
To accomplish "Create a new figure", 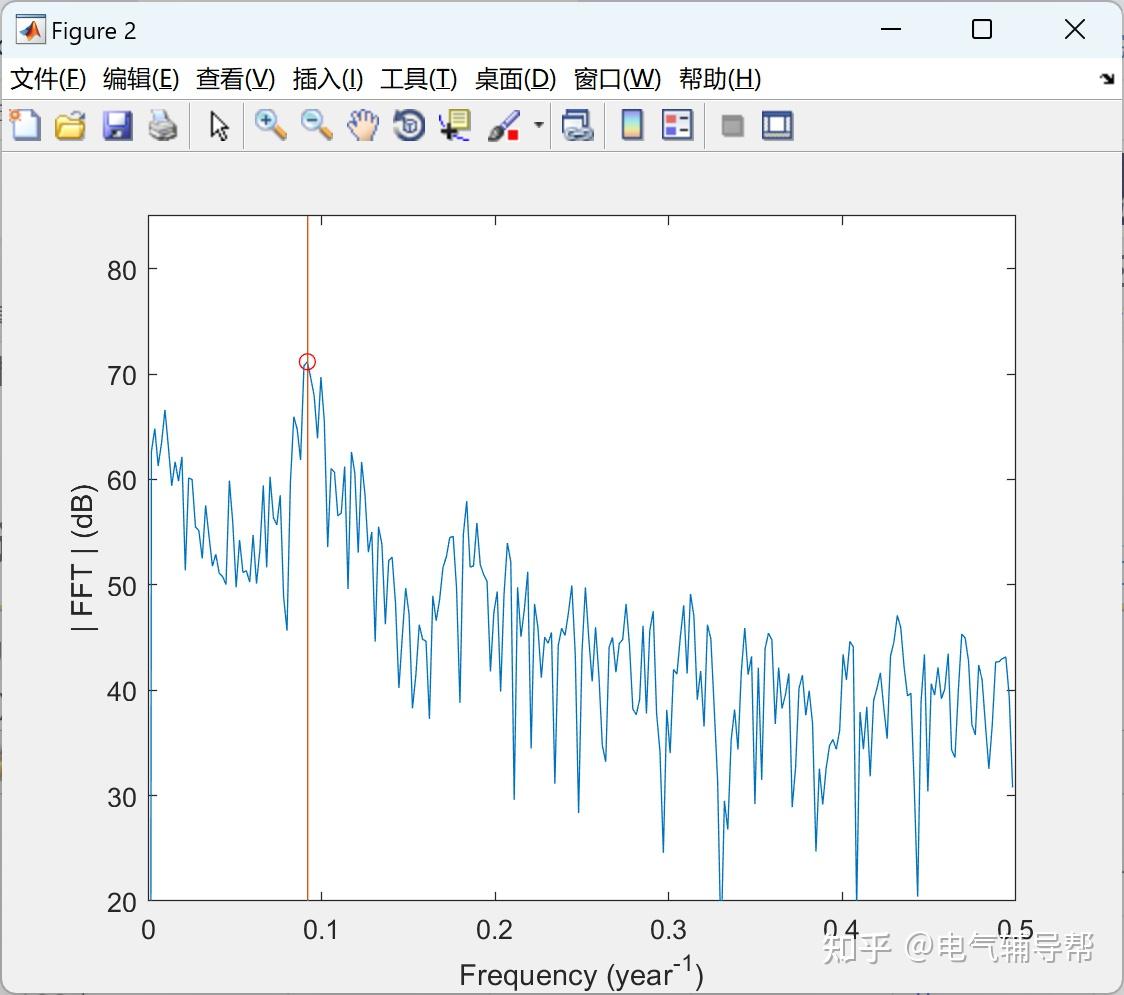I will (x=25, y=125).
